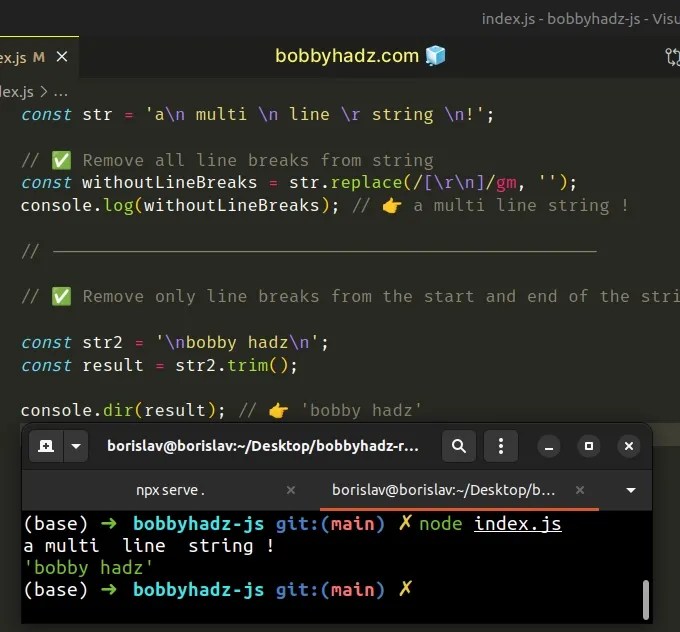Click 'withoutLineBreaks' variable declaration

(170, 183)
